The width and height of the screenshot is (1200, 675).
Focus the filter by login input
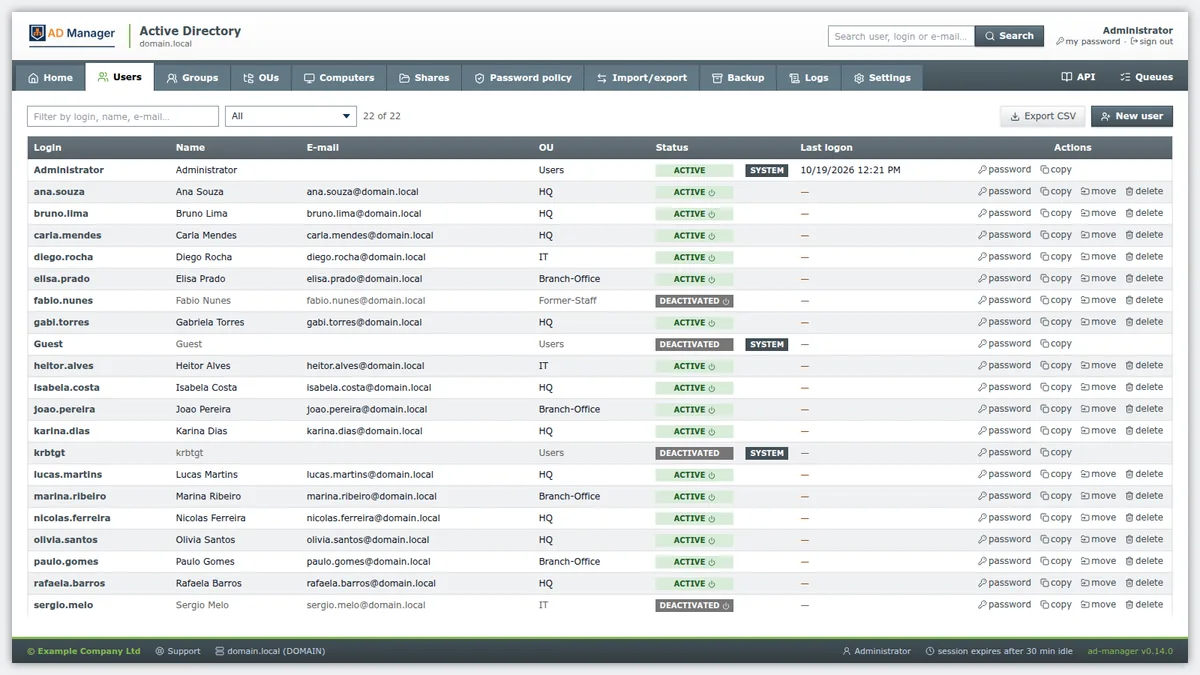pos(123,116)
